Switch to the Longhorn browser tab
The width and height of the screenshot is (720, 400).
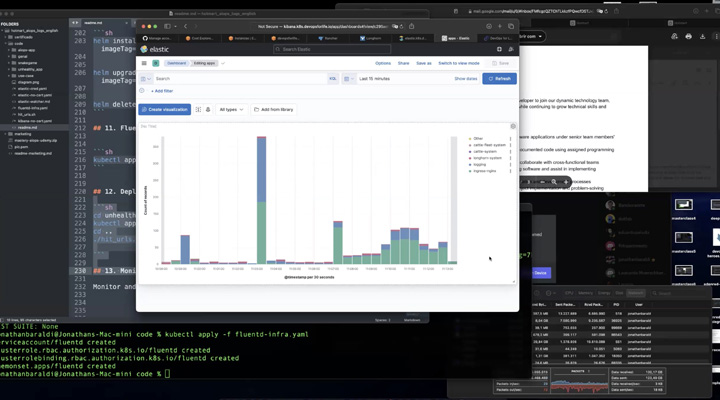pyautogui.click(x=371, y=38)
